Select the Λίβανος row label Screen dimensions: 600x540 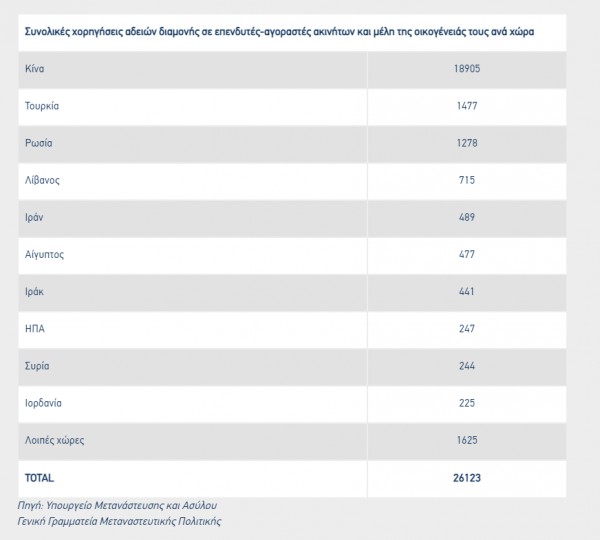(44, 180)
